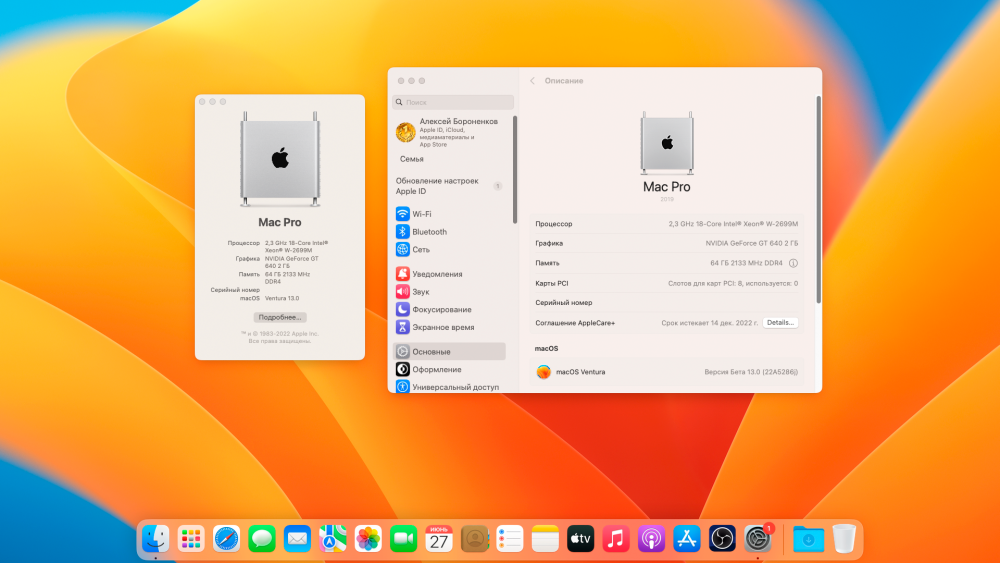Open Safari browser in the dock

tap(226, 539)
